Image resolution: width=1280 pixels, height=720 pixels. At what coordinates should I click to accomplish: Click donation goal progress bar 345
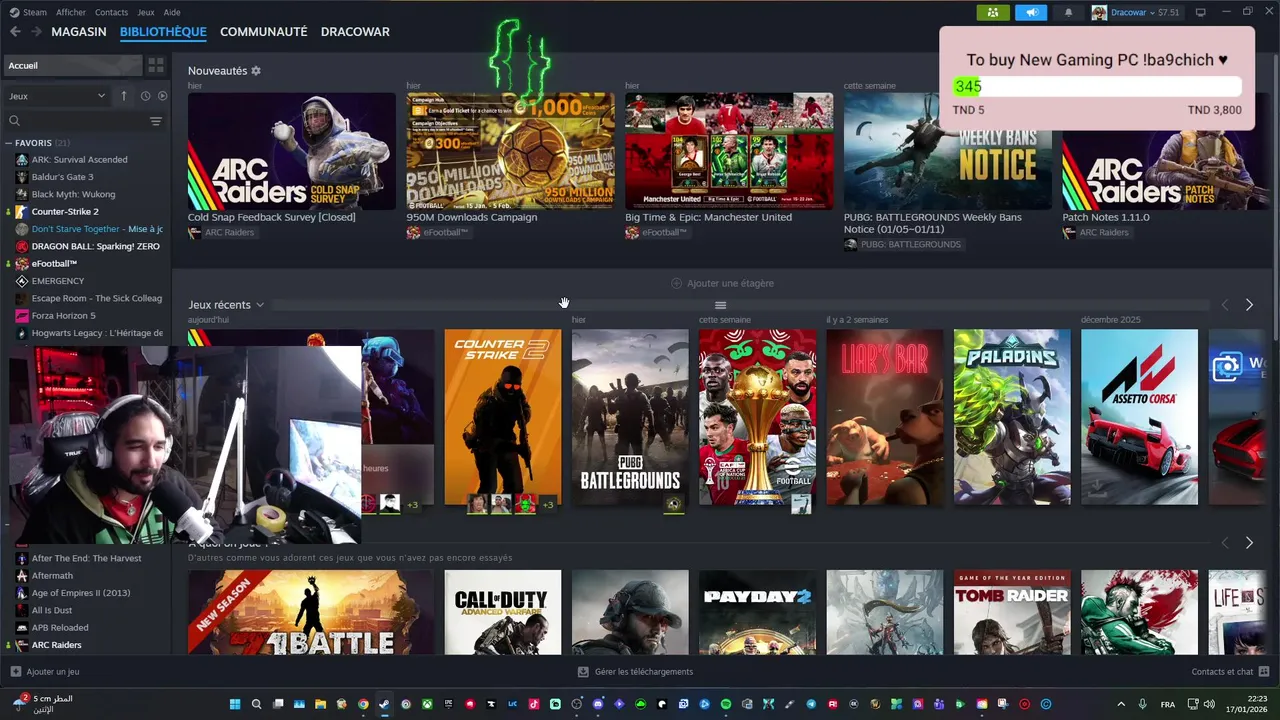pyautogui.click(x=1097, y=87)
